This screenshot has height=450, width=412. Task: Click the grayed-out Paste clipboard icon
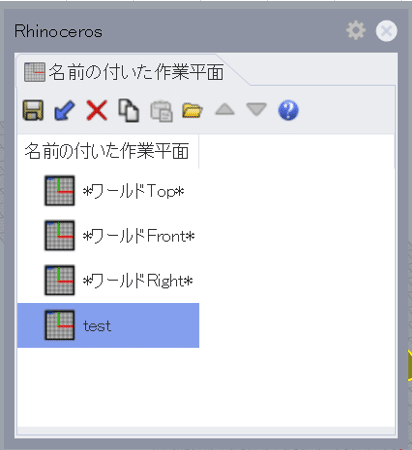161,111
